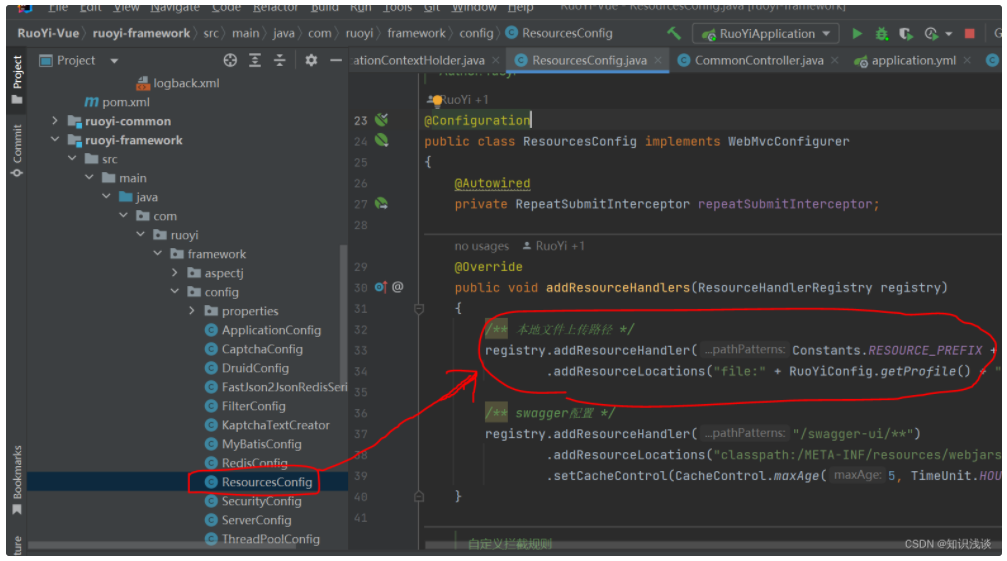The height and width of the screenshot is (561, 1007).
Task: Open RuoYiApplication run configuration dropdown
Action: 766,33
